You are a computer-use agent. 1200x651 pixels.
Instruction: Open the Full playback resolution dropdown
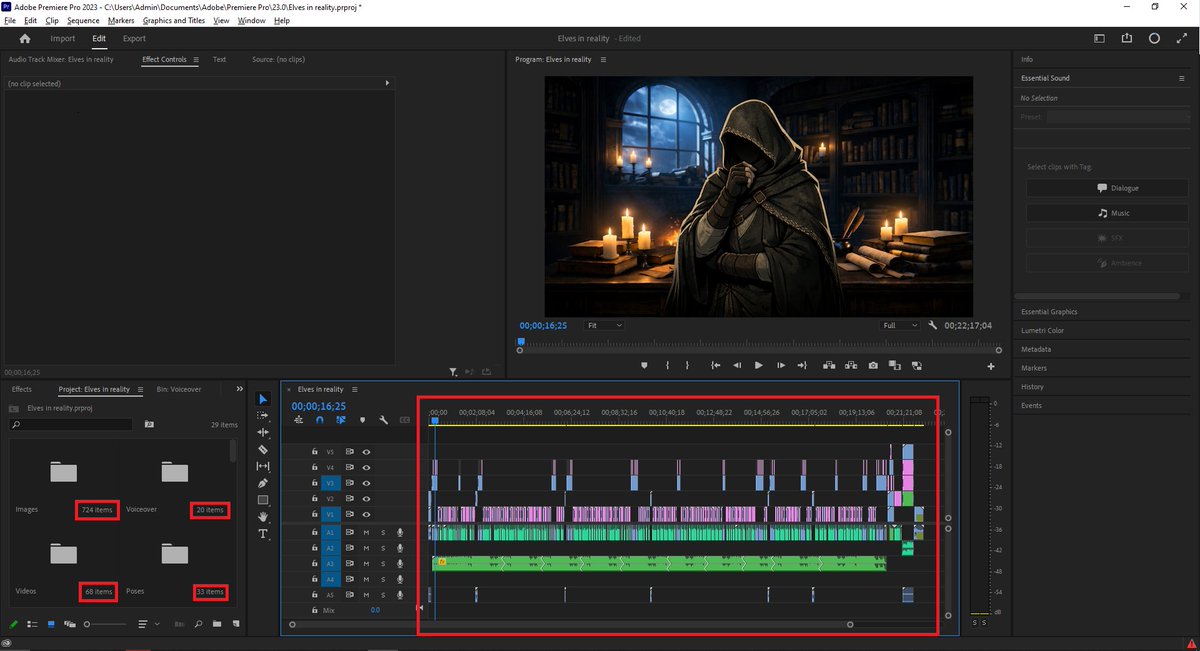[x=900, y=325]
